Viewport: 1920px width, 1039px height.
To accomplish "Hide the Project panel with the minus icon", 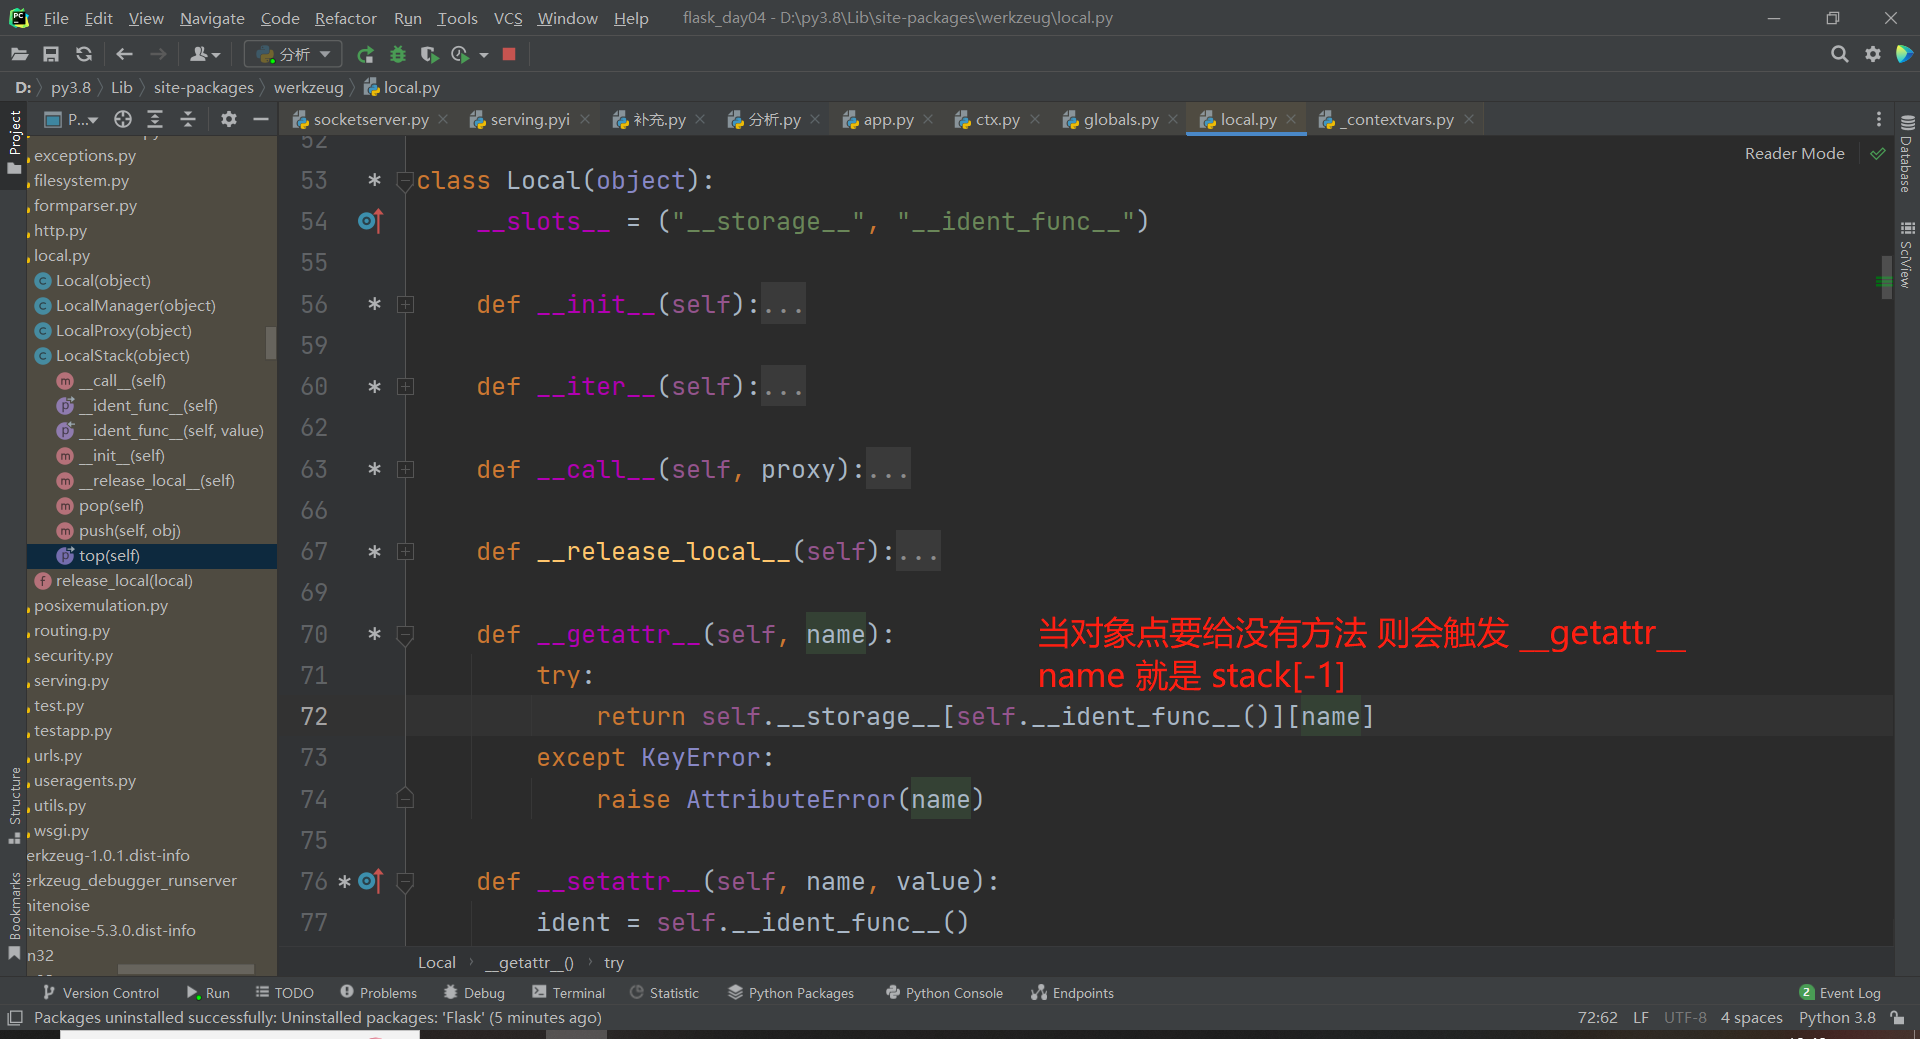I will pyautogui.click(x=261, y=119).
